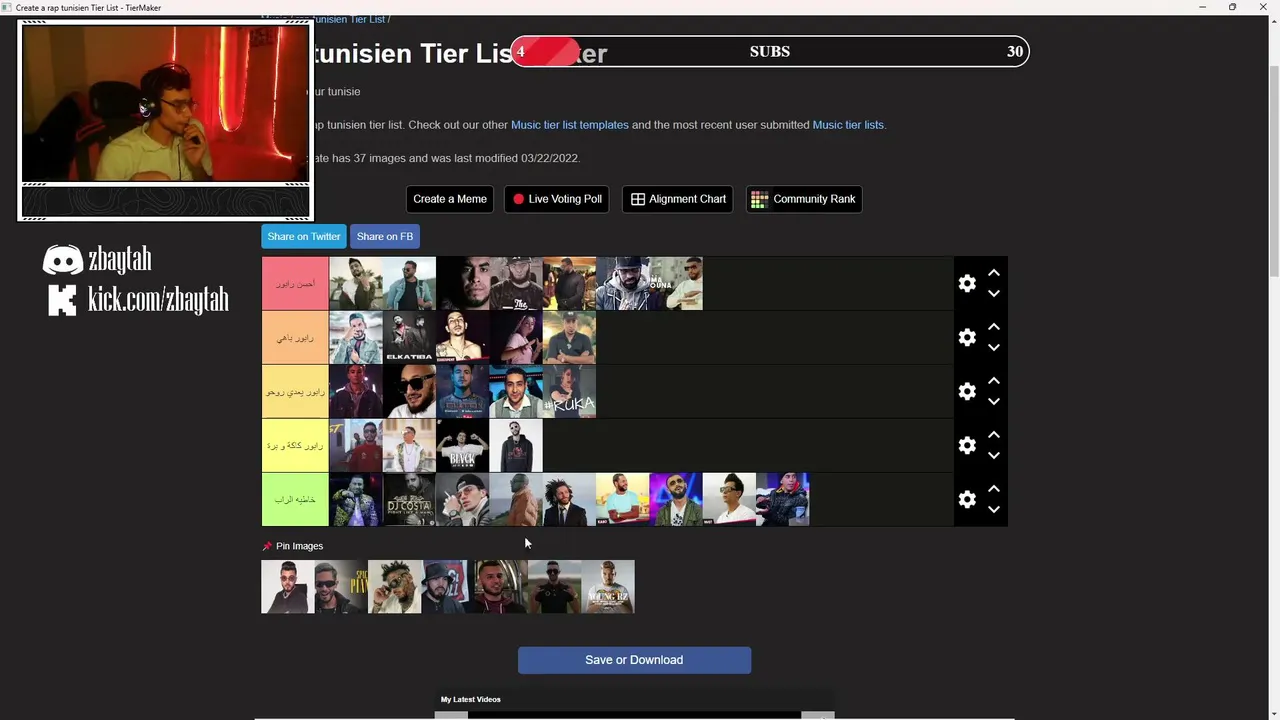Open the Music tier list templates link

[570, 125]
